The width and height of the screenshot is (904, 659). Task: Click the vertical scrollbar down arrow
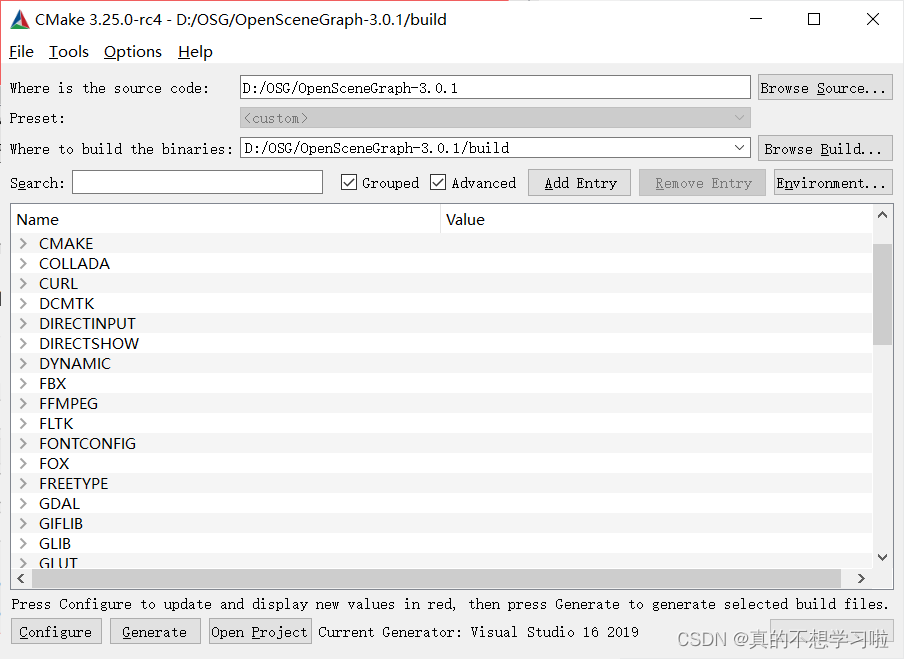pos(882,557)
